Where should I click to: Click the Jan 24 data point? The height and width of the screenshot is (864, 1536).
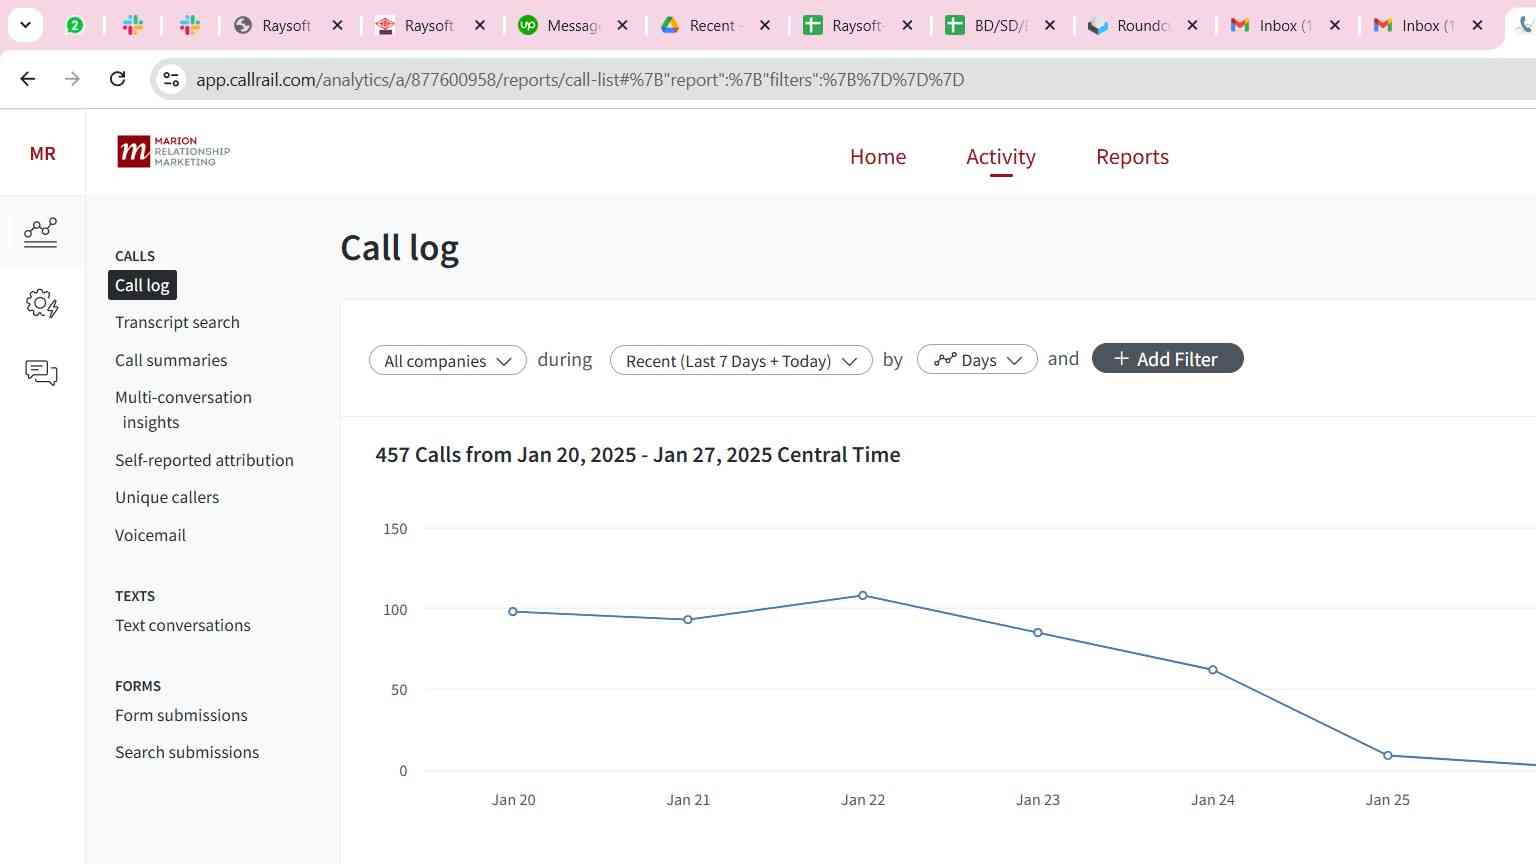pos(1213,670)
